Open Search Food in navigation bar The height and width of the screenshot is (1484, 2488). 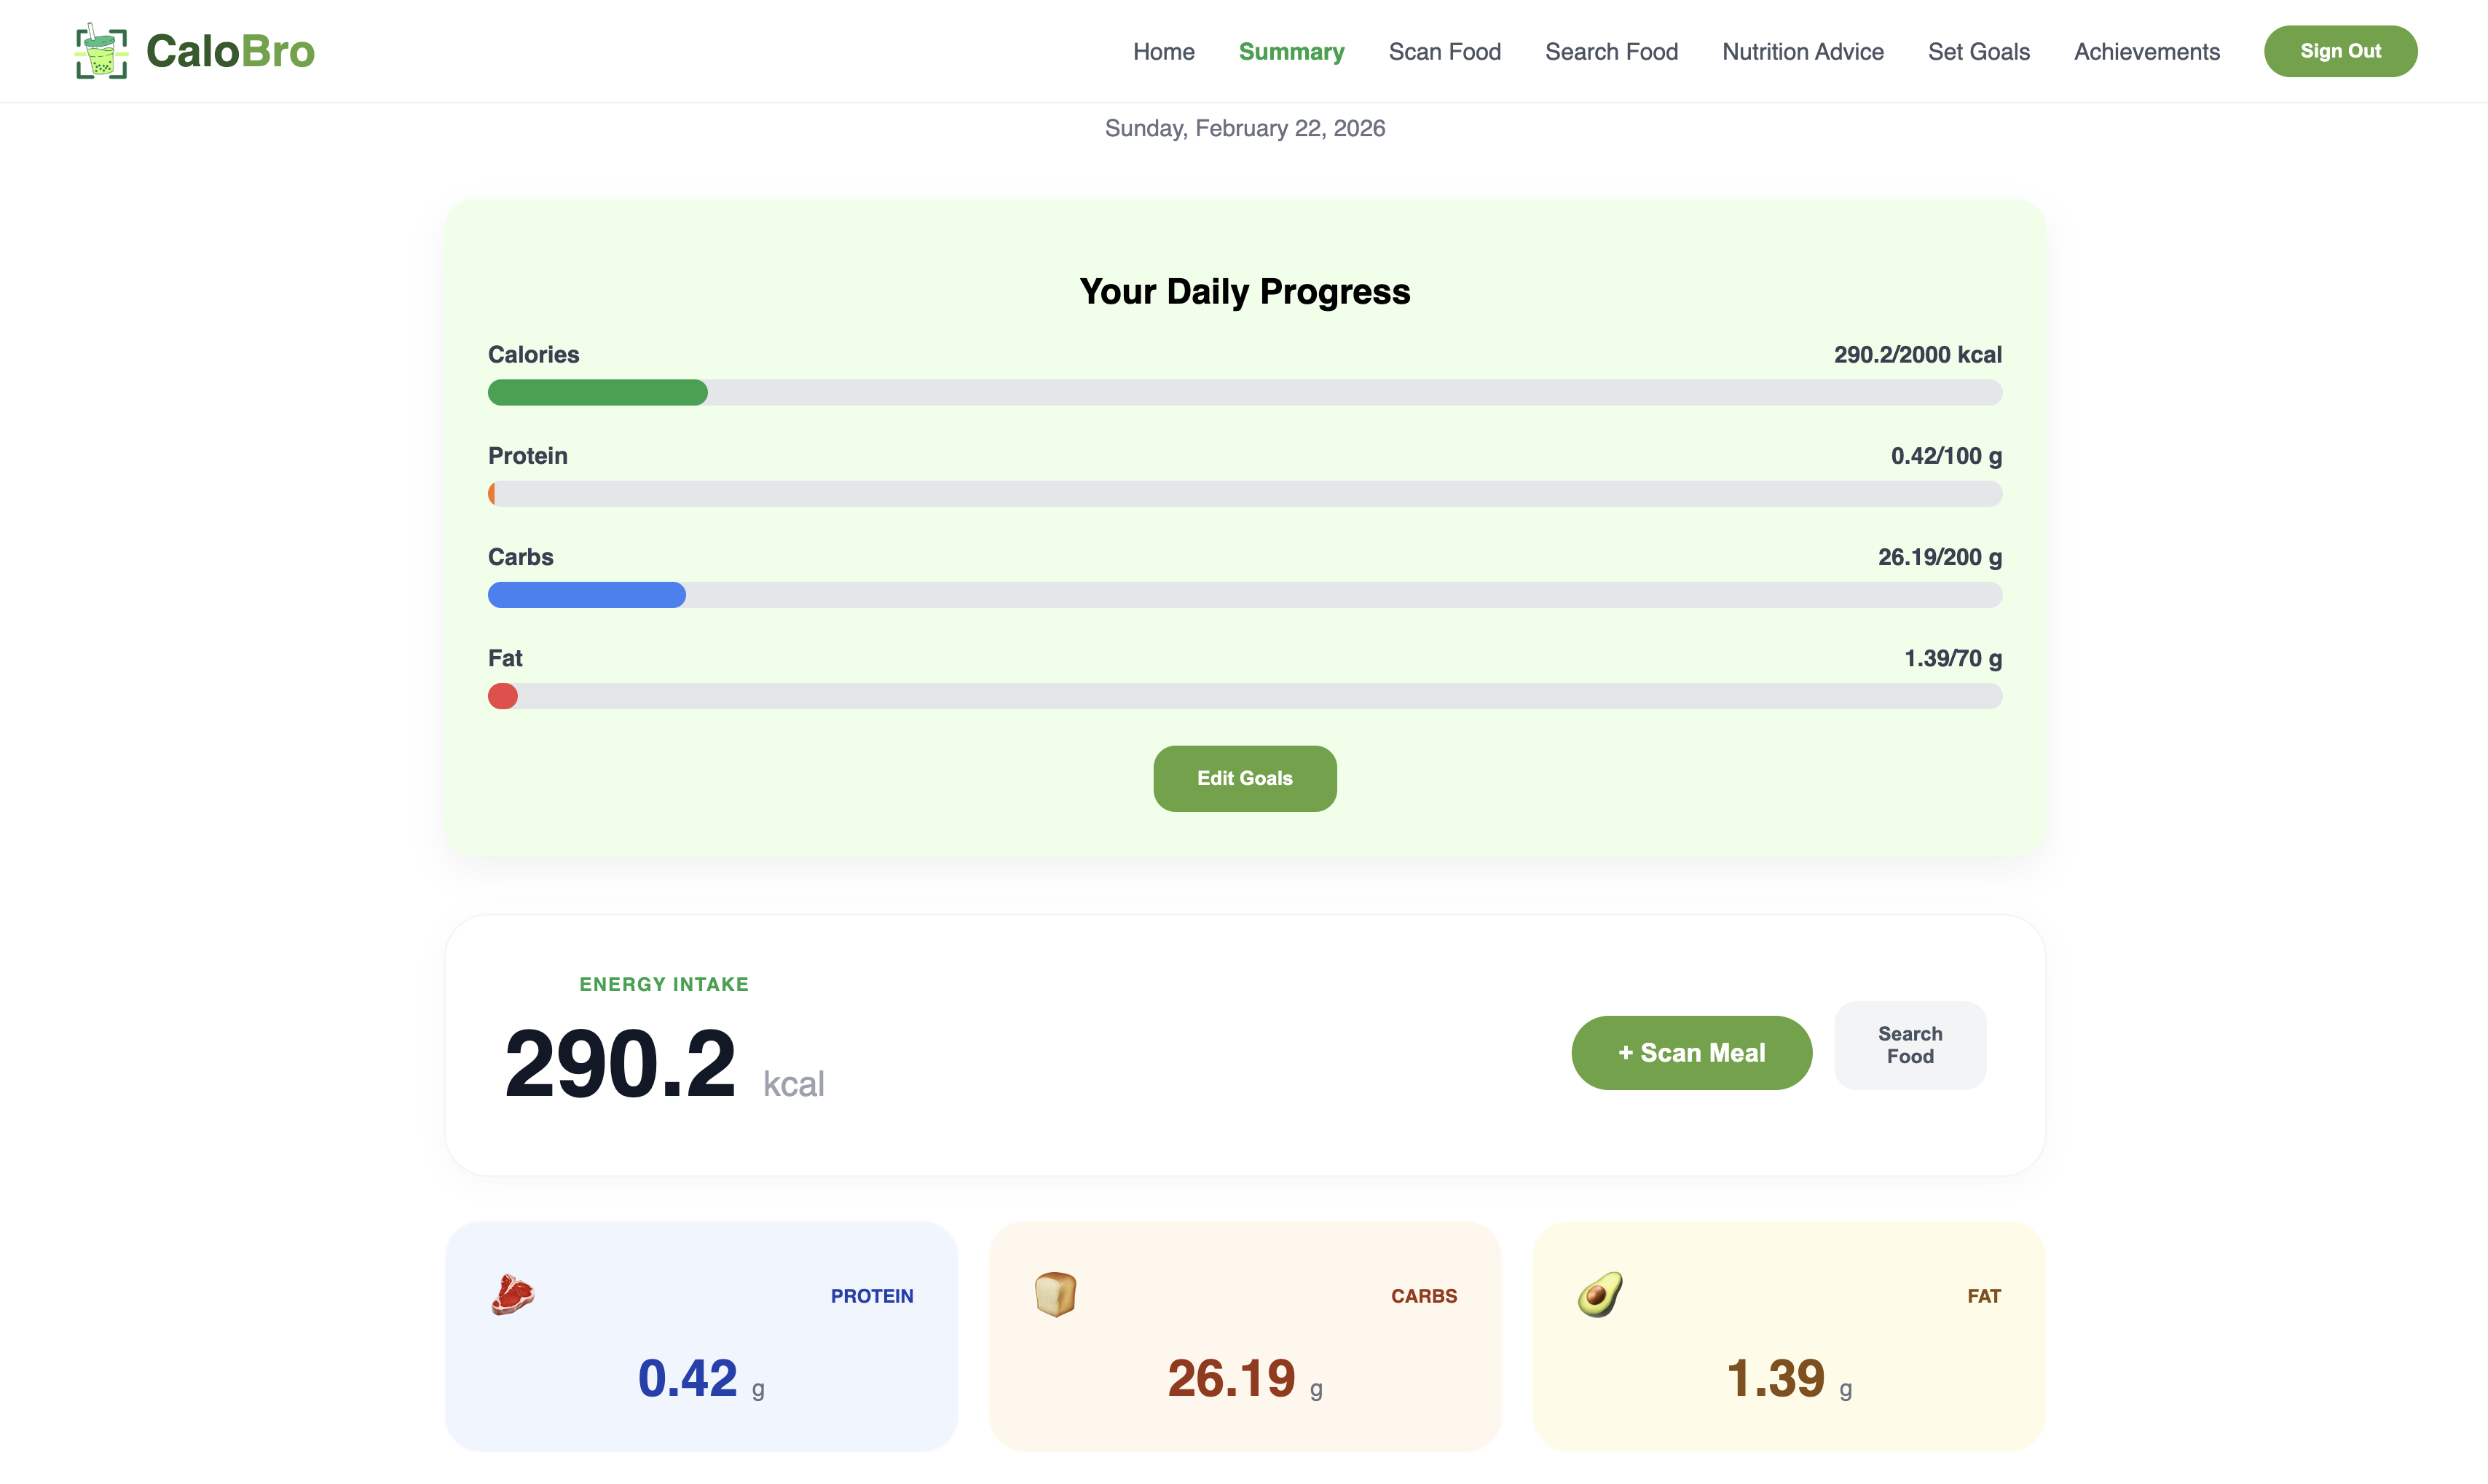click(1611, 52)
